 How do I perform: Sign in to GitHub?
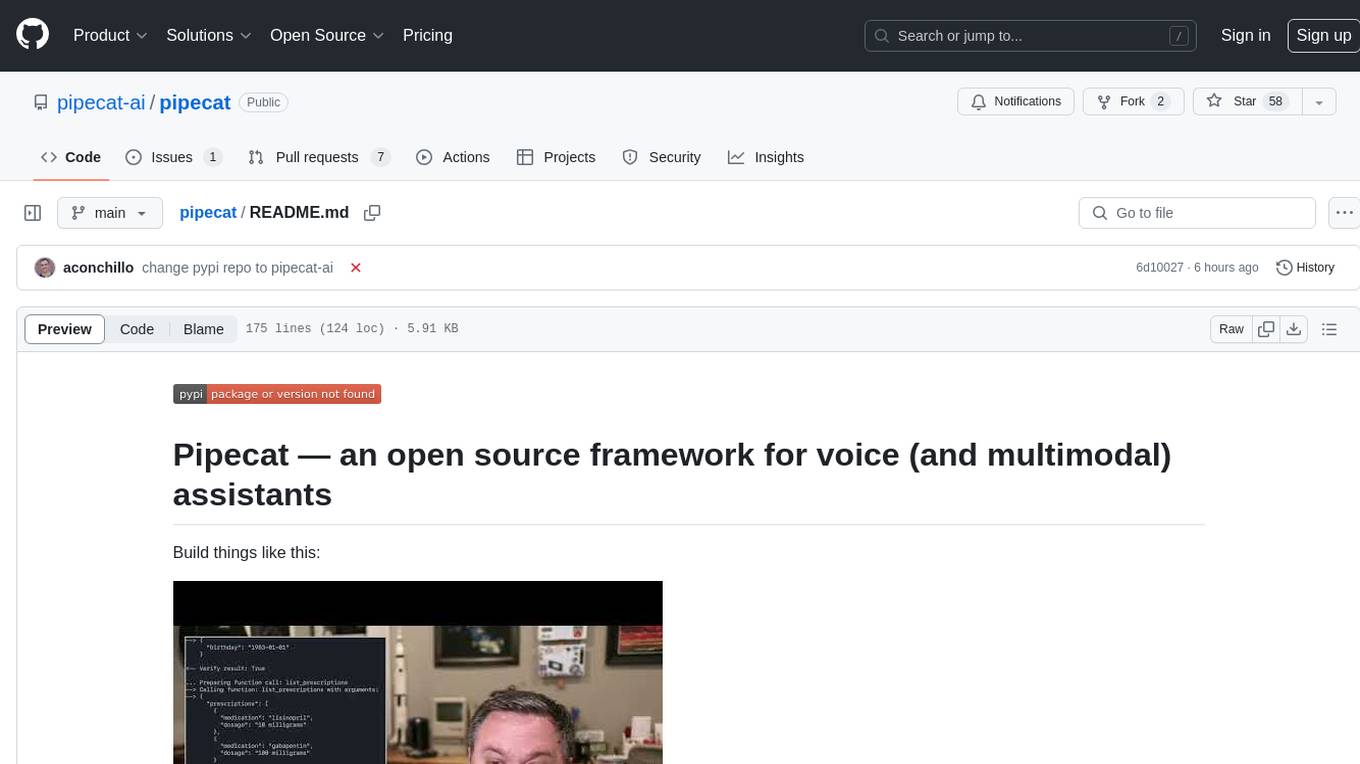tap(1245, 35)
